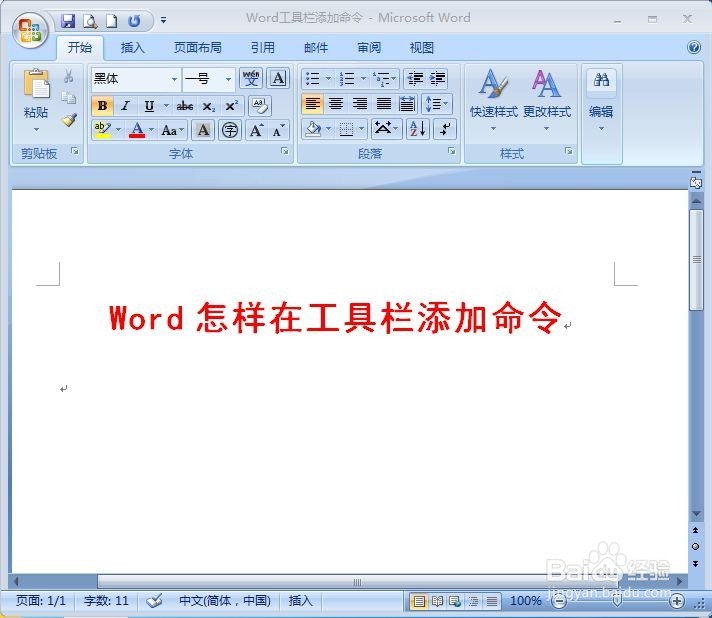Toggle superscript formatting

pos(232,106)
